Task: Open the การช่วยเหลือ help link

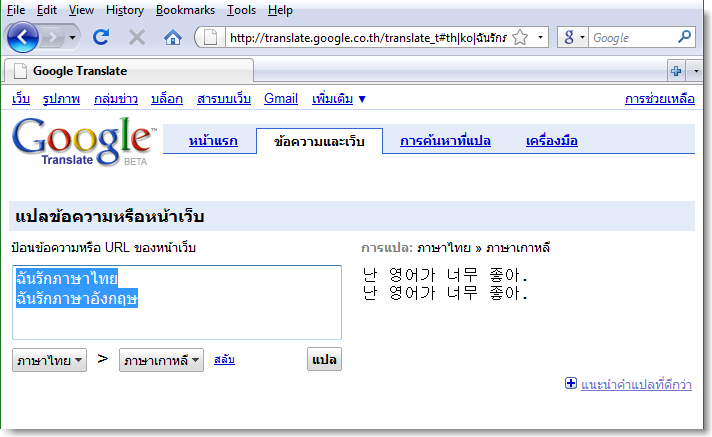Action: click(x=660, y=99)
